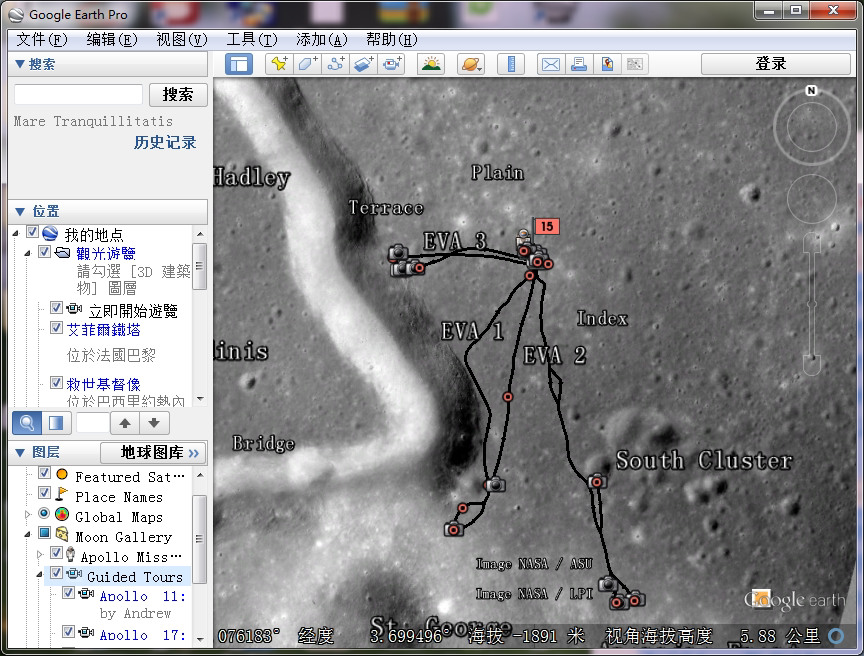Click the search magnifier button in Places panel
The width and height of the screenshot is (864, 656).
tap(26, 423)
